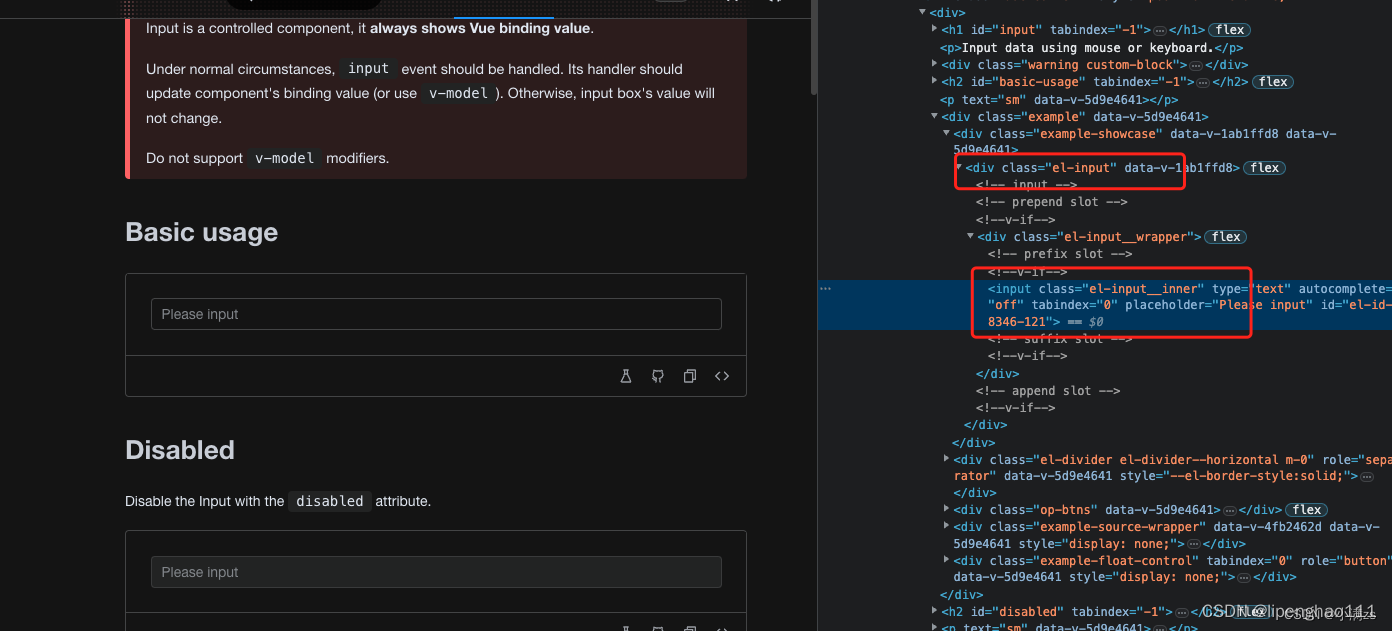The width and height of the screenshot is (1392, 631).
Task: Select the 'prefix slot' comment node
Action: (1060, 254)
